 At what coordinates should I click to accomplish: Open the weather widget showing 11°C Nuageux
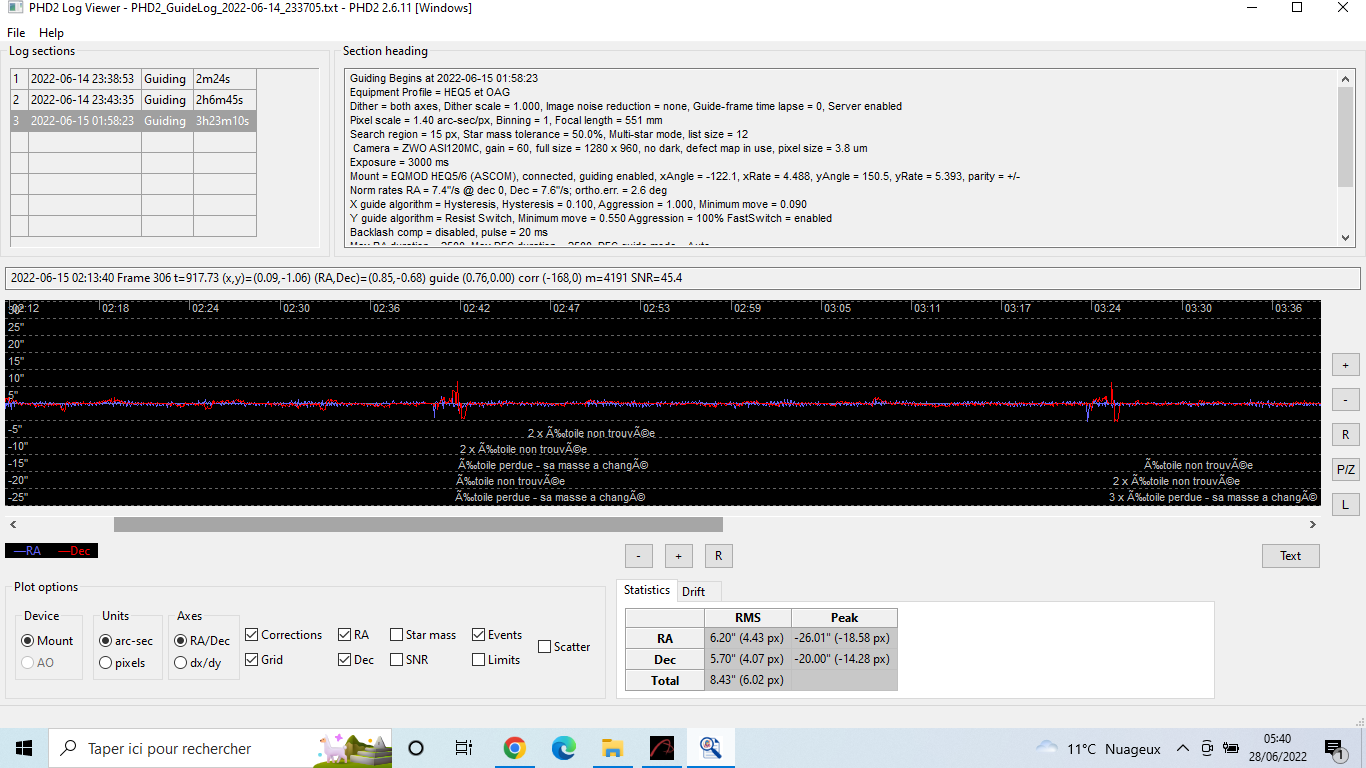(x=1098, y=748)
